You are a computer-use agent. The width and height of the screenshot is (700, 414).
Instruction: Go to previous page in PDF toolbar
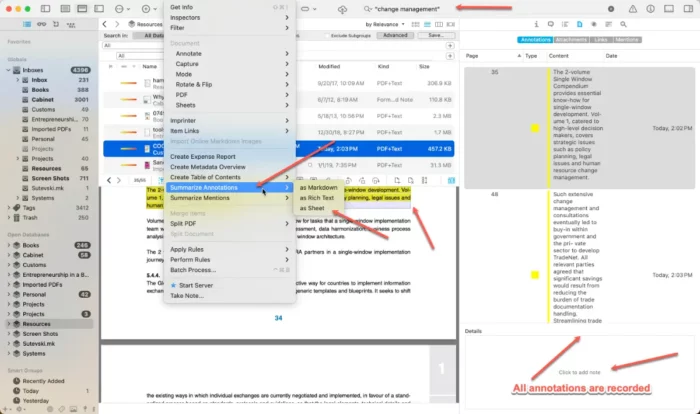pos(109,180)
